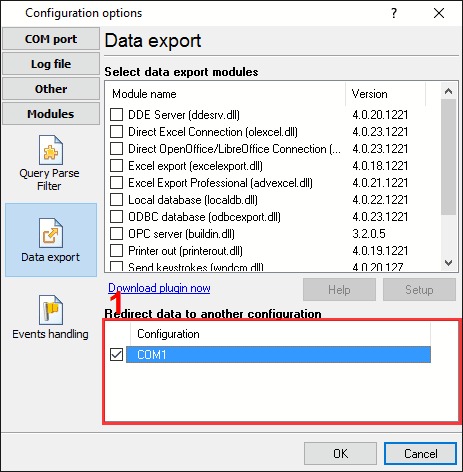Confirm settings with the OK button

tap(340, 454)
